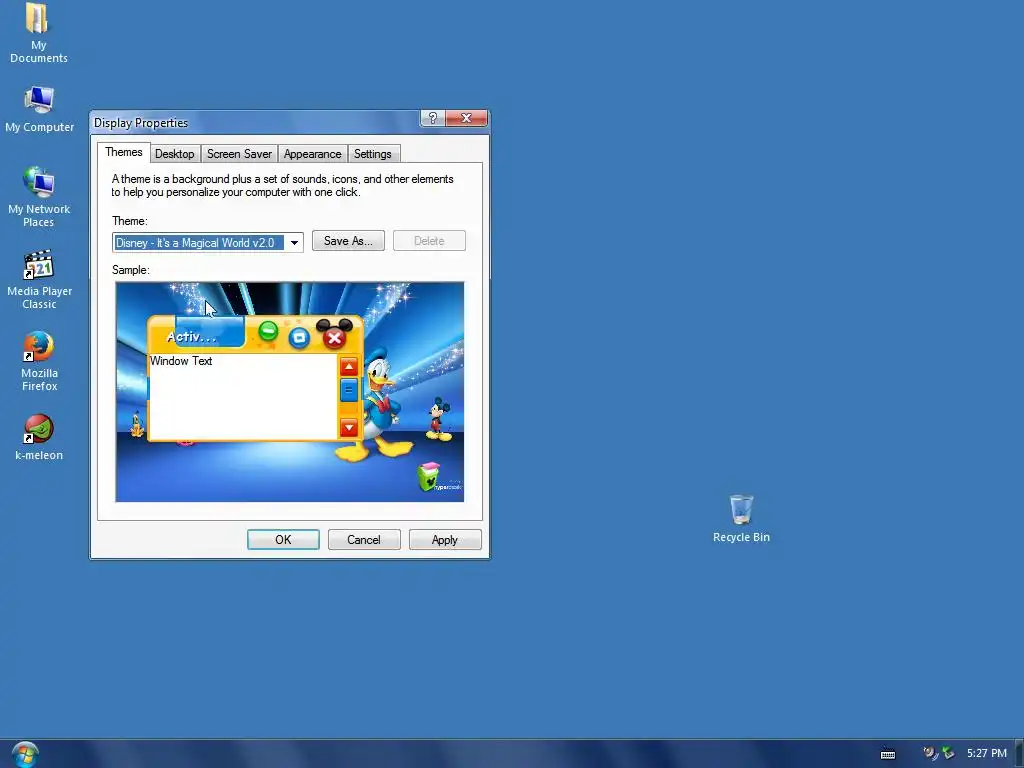Viewport: 1024px width, 768px height.
Task: Select the k-meleon browser shortcut
Action: pos(39,438)
